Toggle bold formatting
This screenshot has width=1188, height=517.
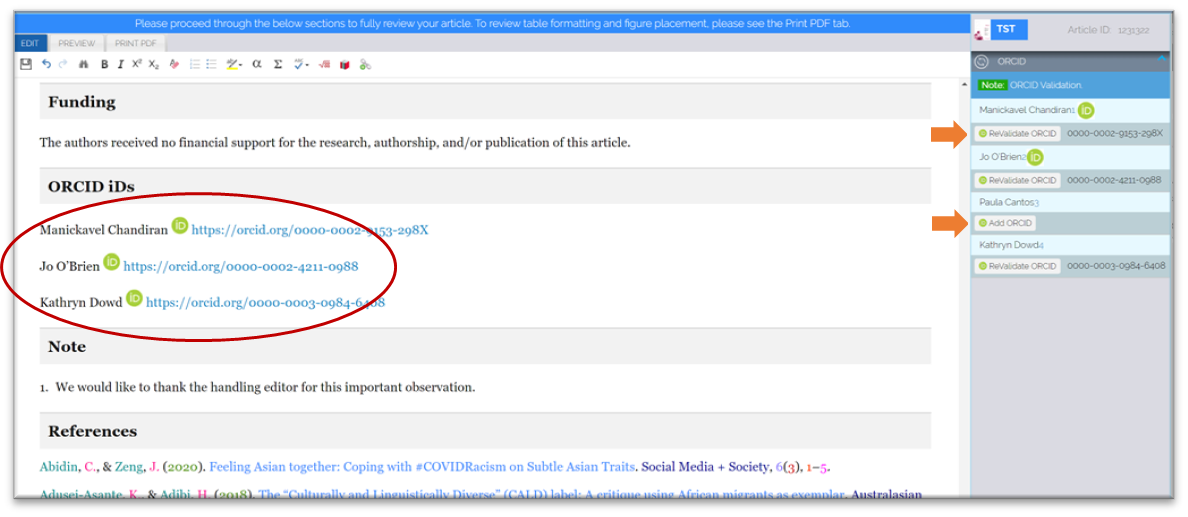click(x=104, y=64)
